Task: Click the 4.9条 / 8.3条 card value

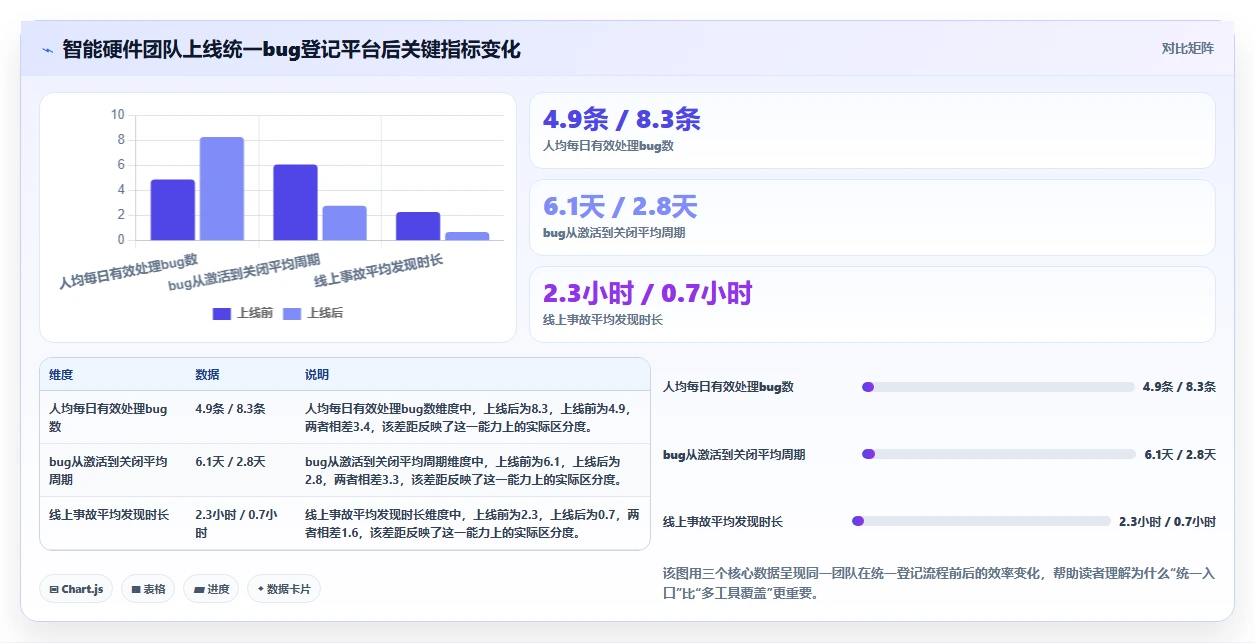Action: click(x=621, y=120)
